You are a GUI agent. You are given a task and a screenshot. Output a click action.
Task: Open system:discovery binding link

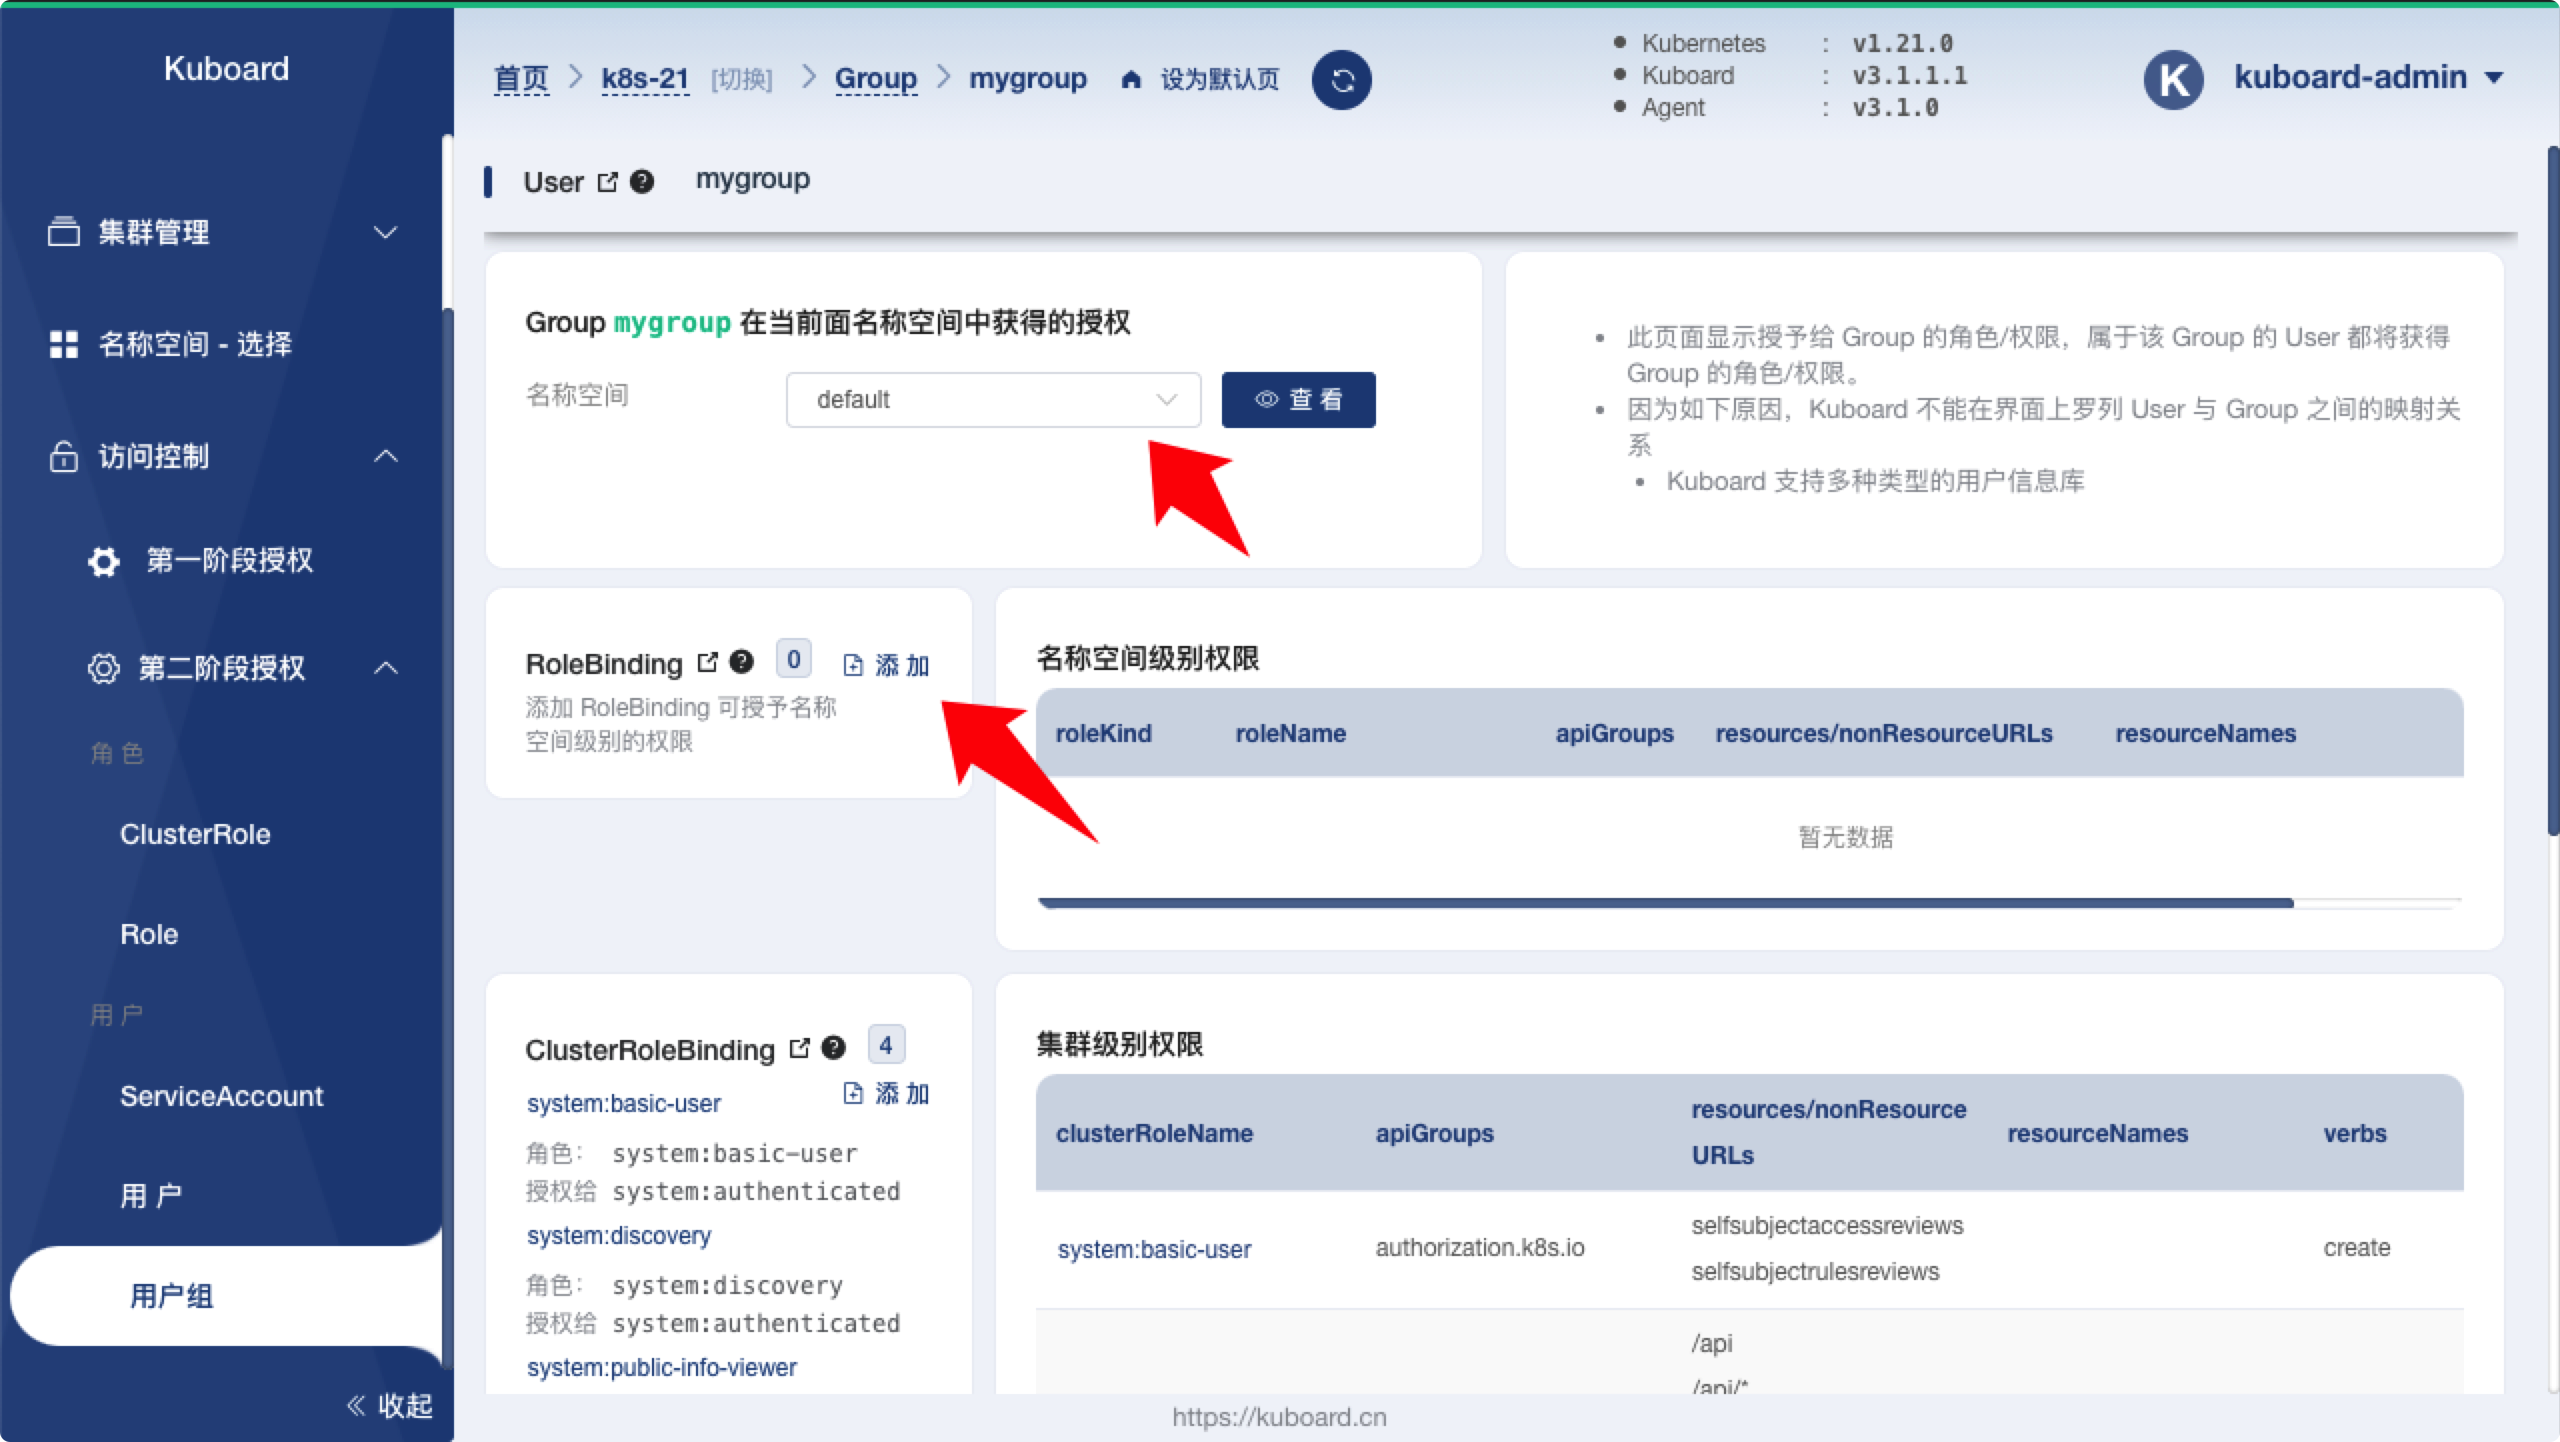coord(619,1236)
